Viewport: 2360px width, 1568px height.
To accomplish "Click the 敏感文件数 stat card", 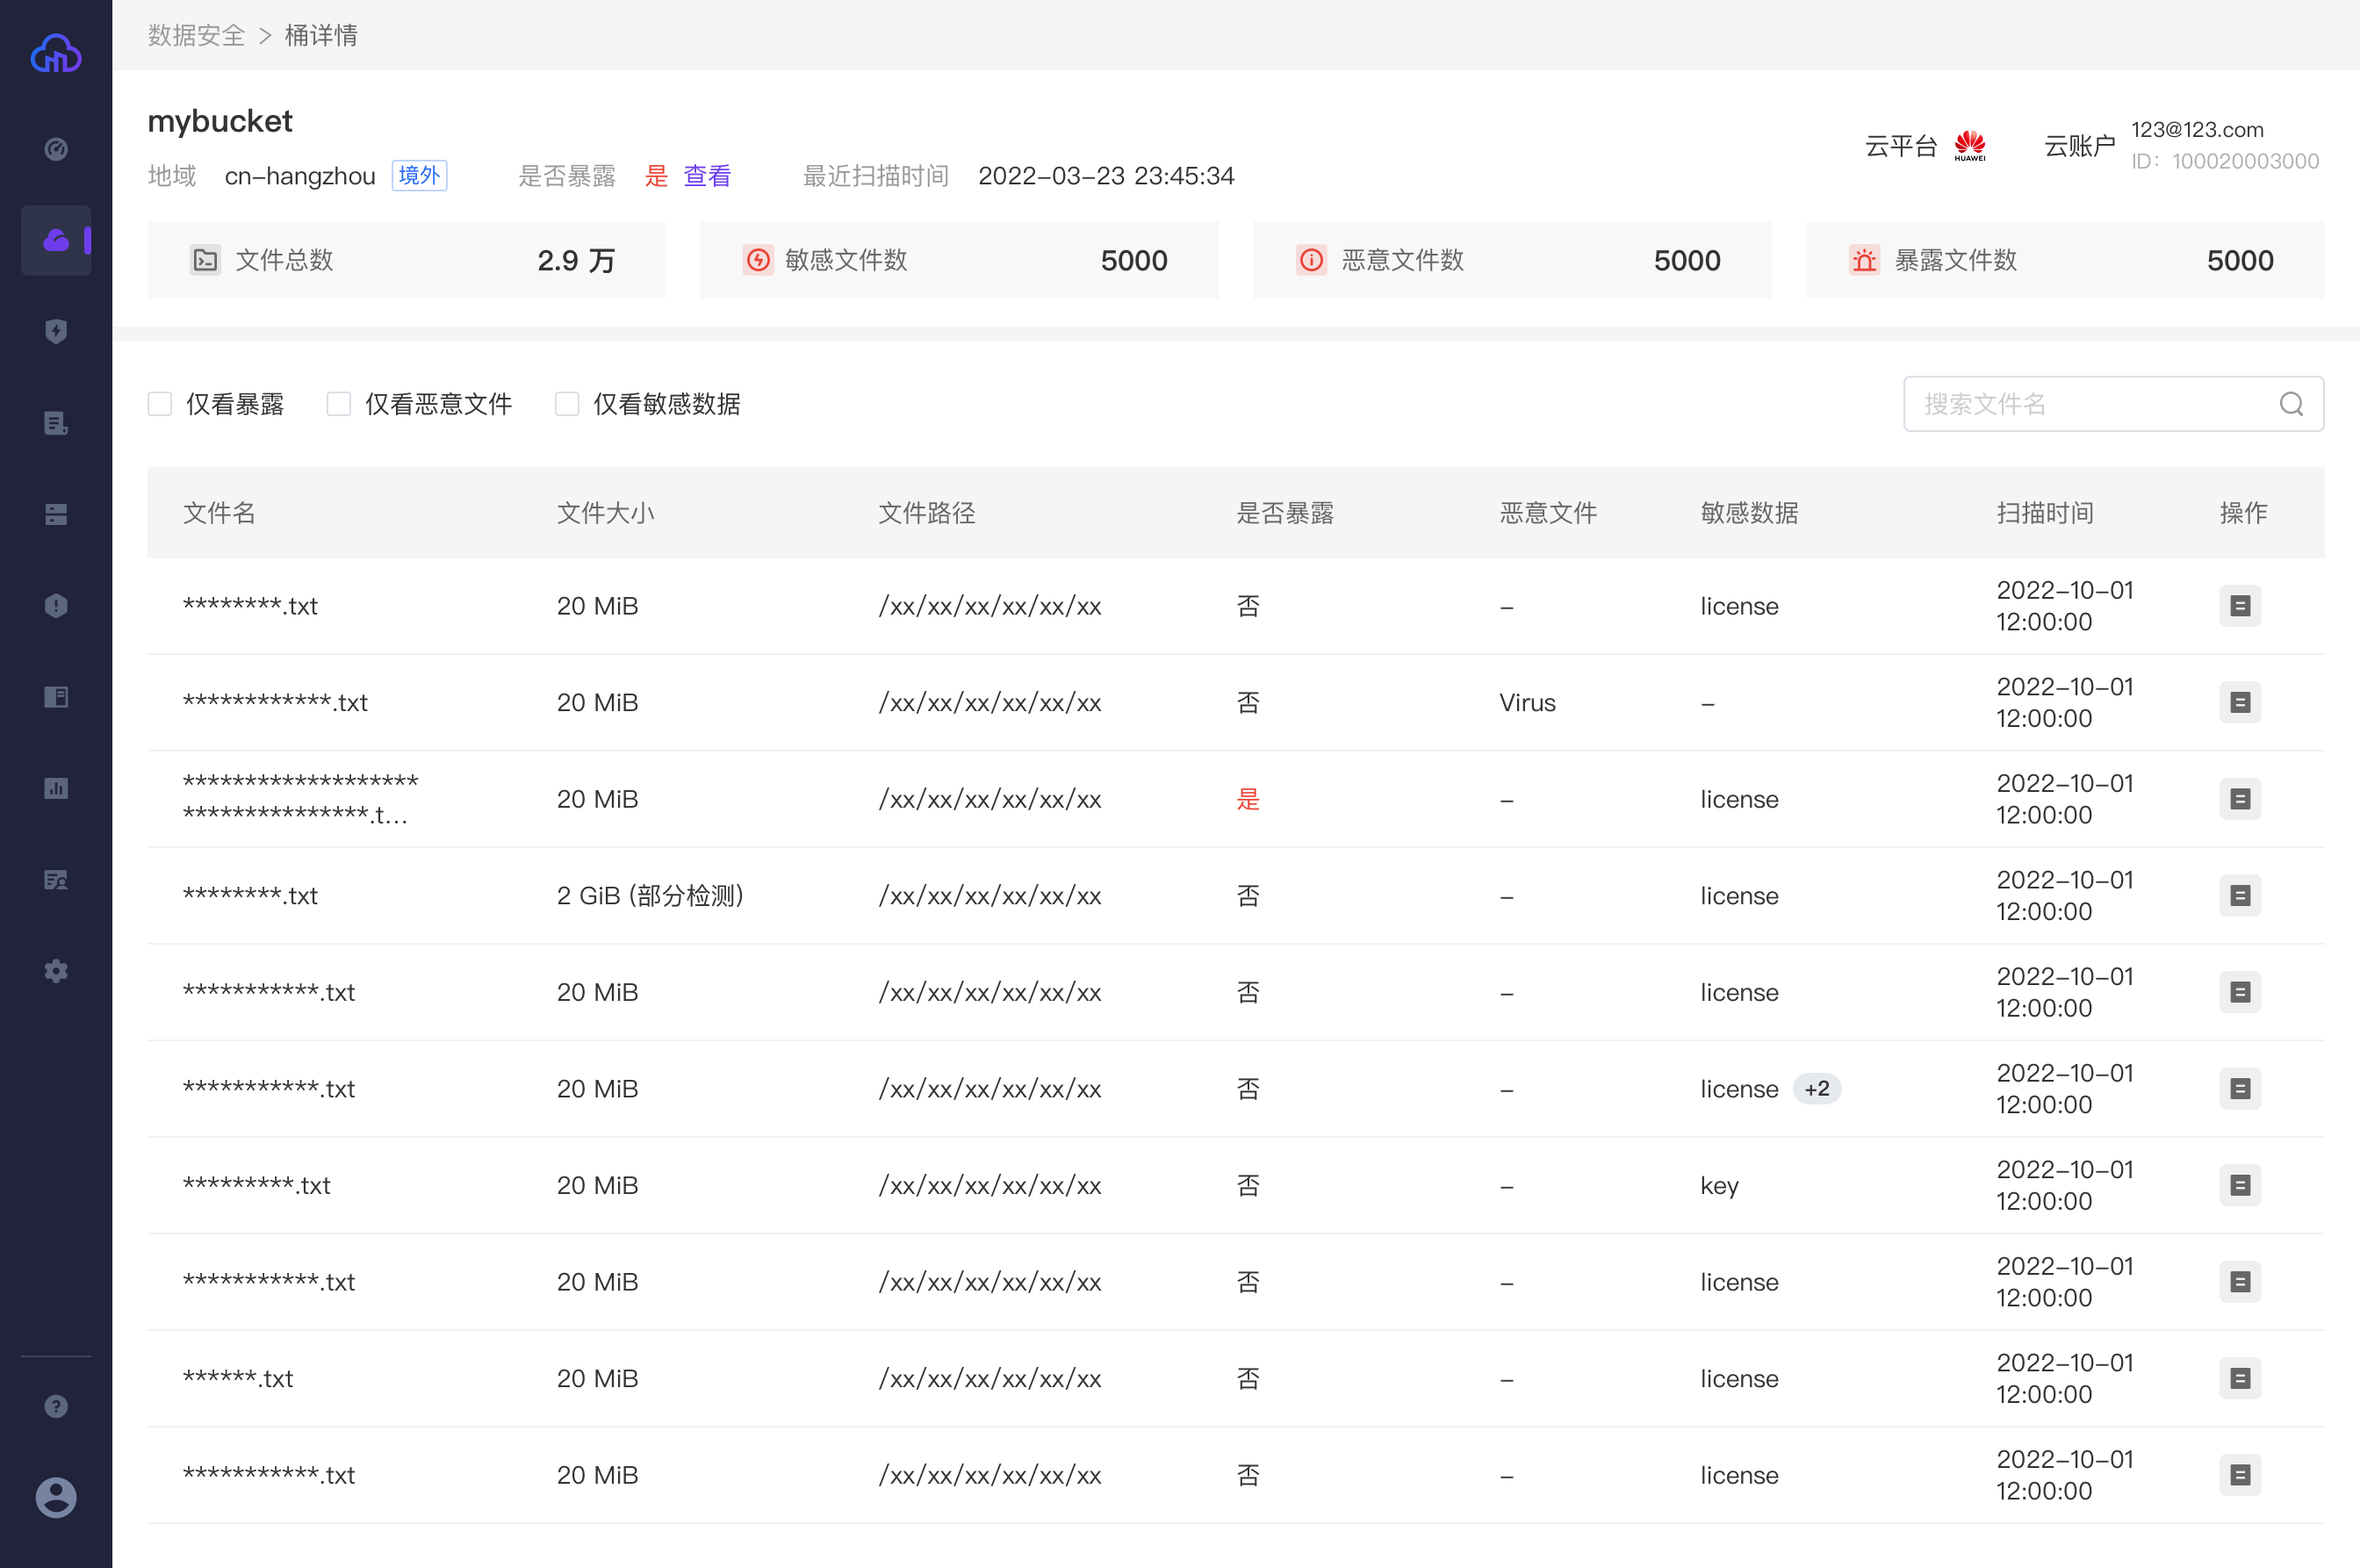I will click(x=958, y=260).
